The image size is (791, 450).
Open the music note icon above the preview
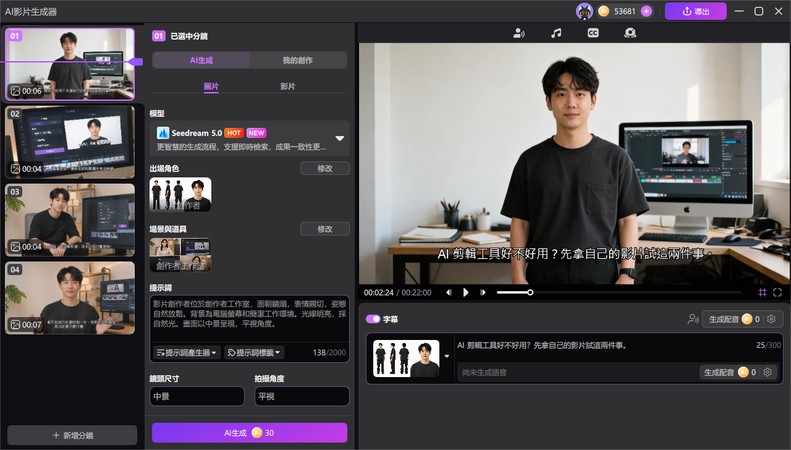pyautogui.click(x=556, y=33)
